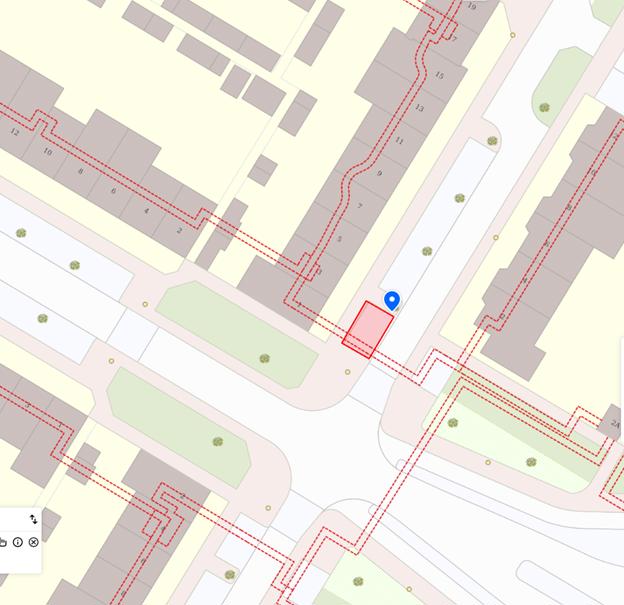The height and width of the screenshot is (605, 624).
Task: Click building labeled 2A
Action: click(x=615, y=424)
